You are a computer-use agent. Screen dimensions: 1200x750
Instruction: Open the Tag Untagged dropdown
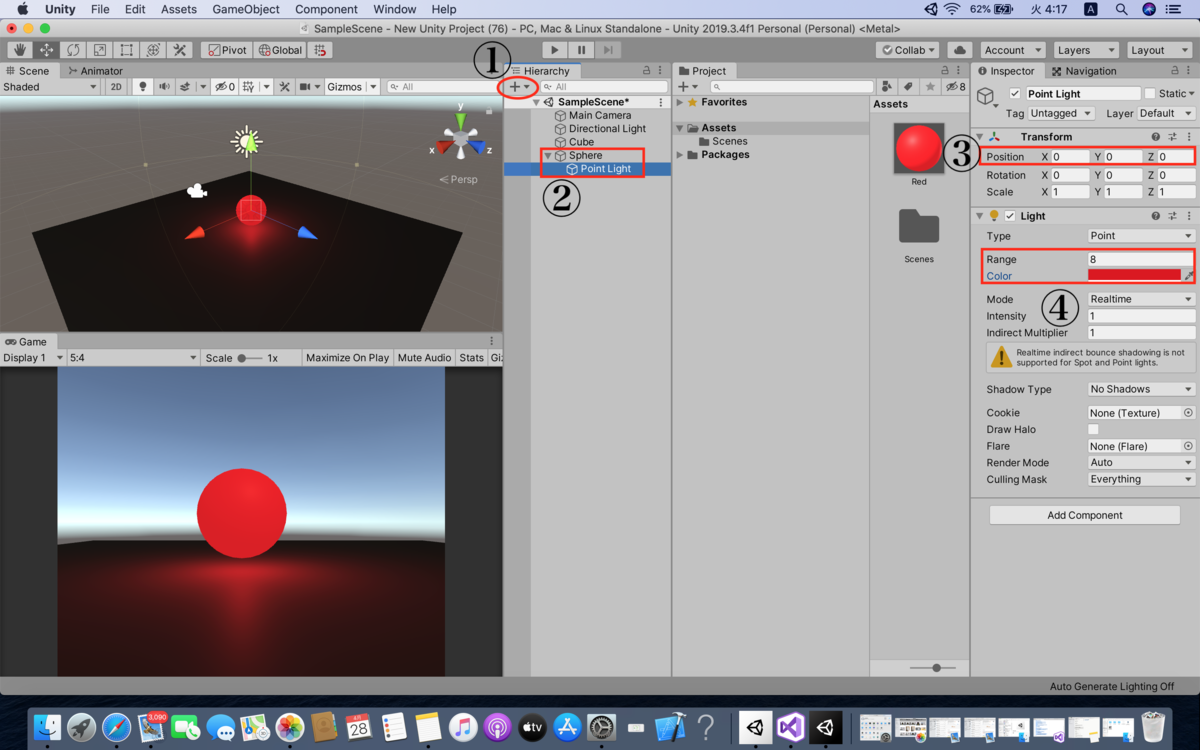[x=1061, y=113]
